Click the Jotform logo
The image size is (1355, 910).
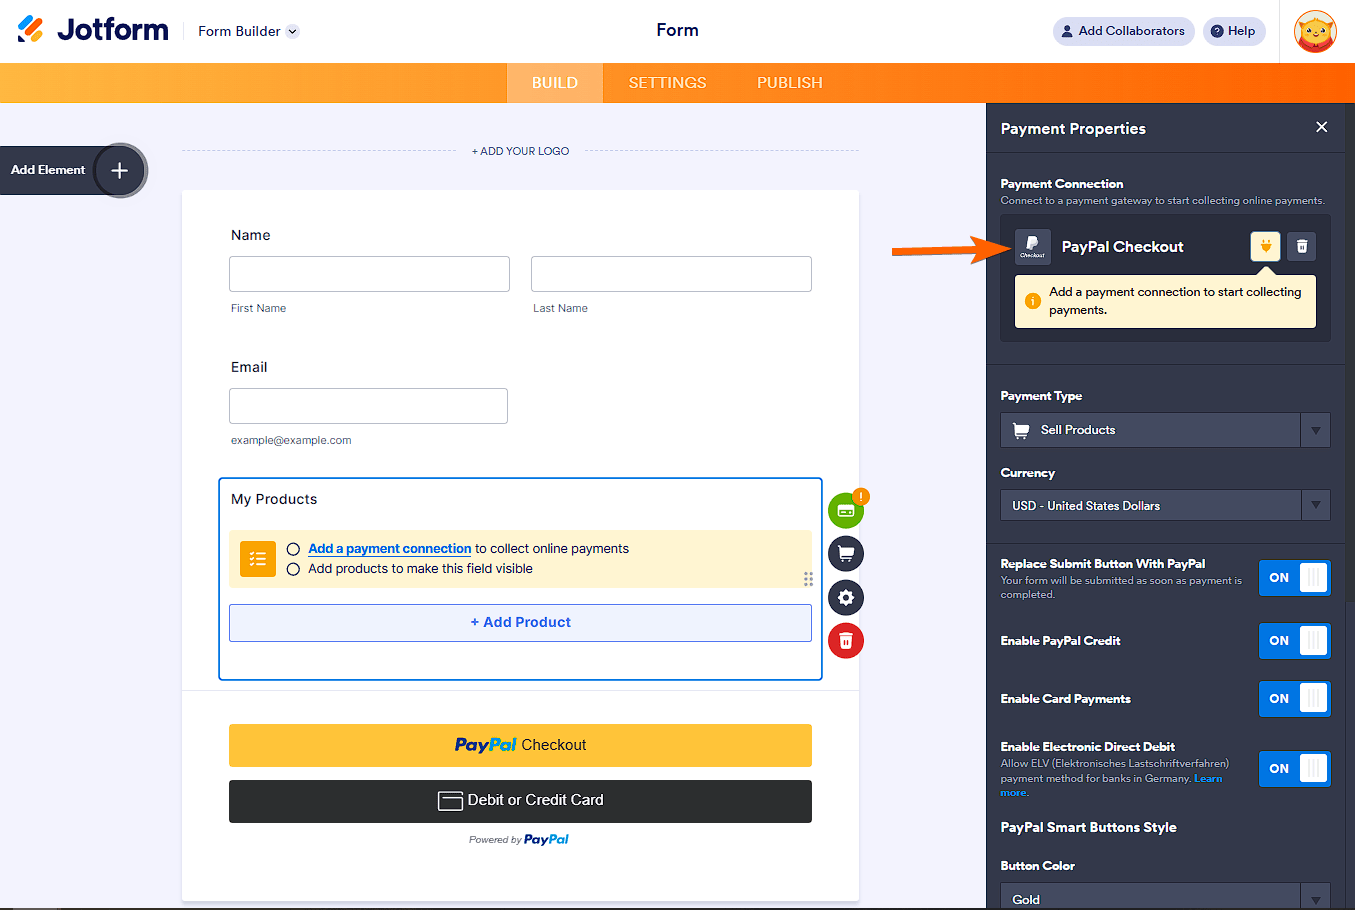click(93, 30)
